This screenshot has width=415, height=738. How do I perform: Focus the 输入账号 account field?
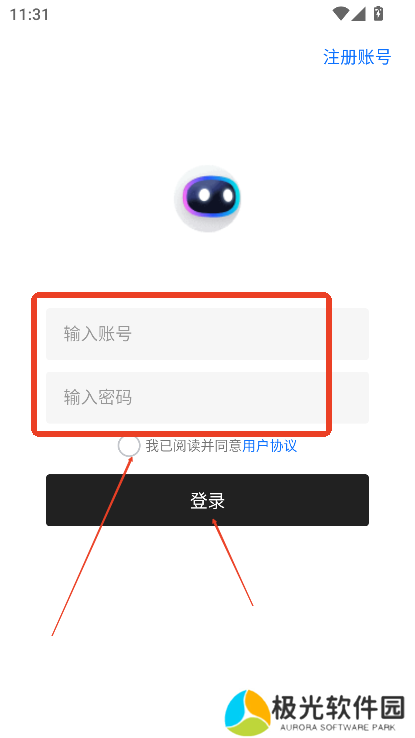pyautogui.click(x=208, y=334)
